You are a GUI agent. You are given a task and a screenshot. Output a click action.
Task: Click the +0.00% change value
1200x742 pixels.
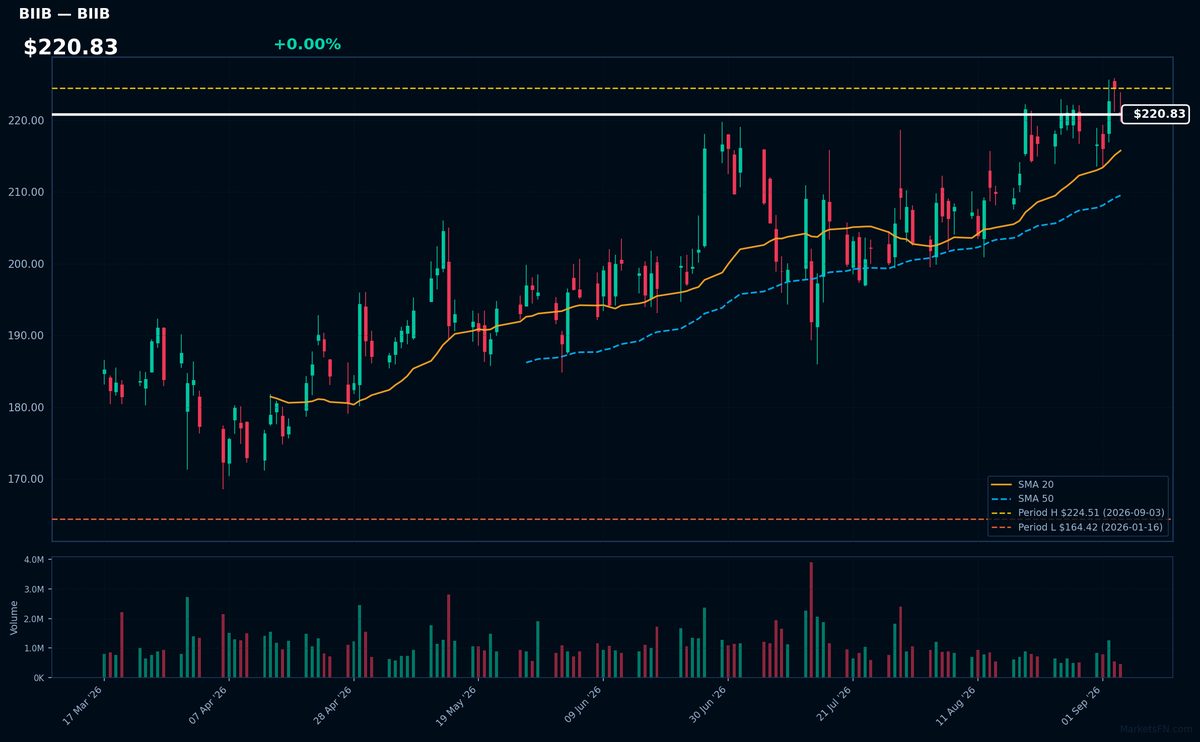coord(307,44)
